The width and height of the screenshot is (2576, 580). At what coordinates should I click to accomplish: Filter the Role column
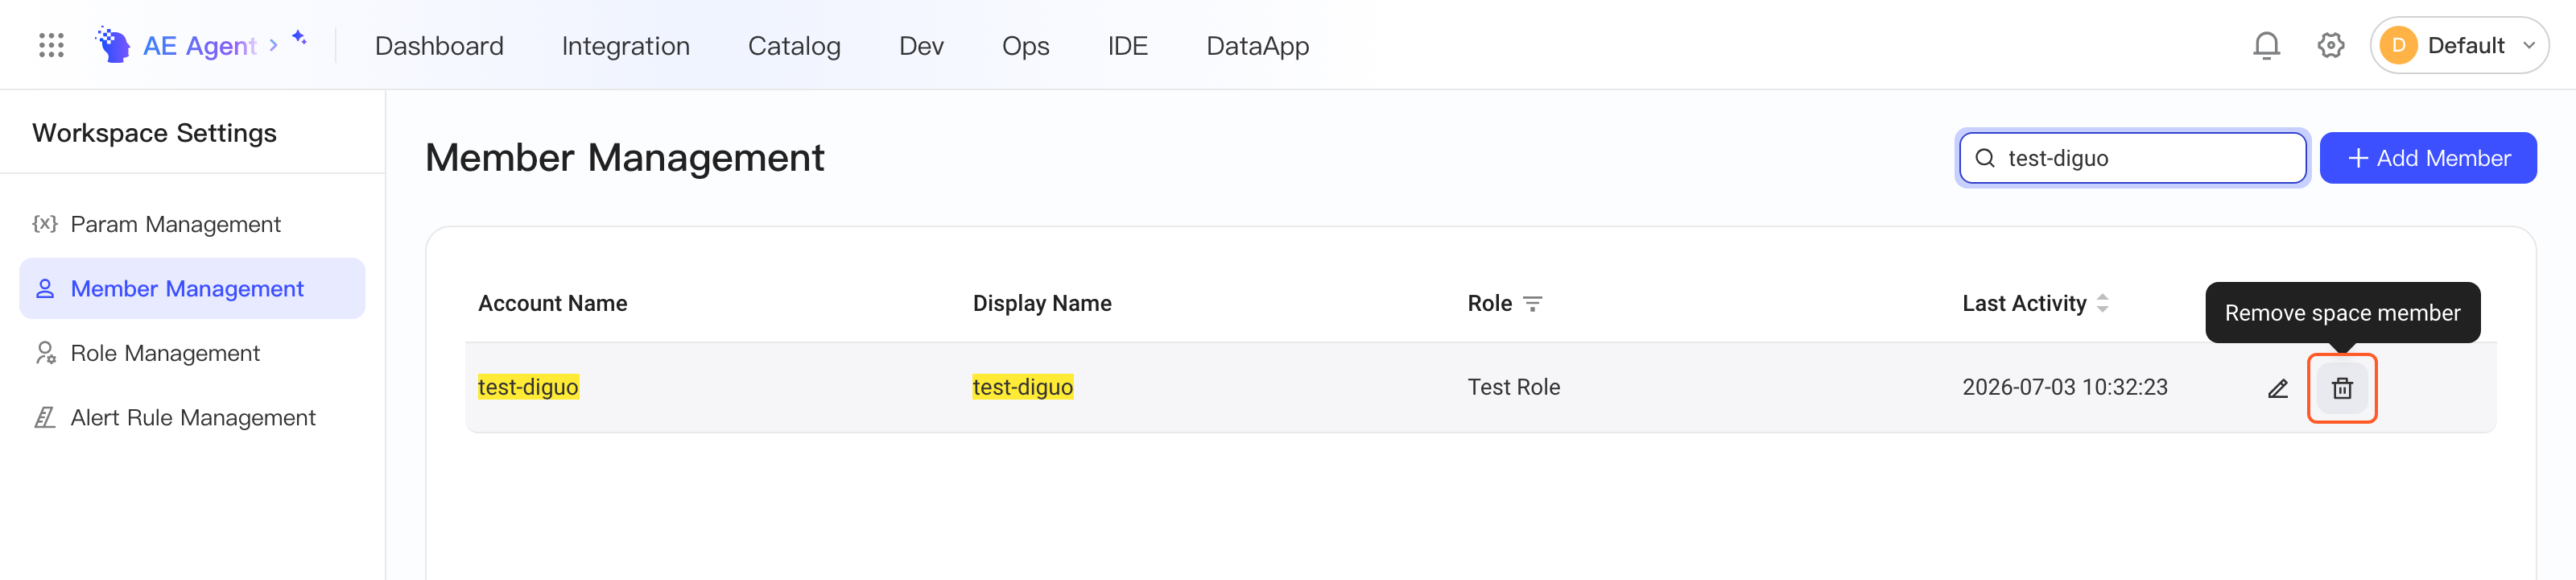(1532, 303)
